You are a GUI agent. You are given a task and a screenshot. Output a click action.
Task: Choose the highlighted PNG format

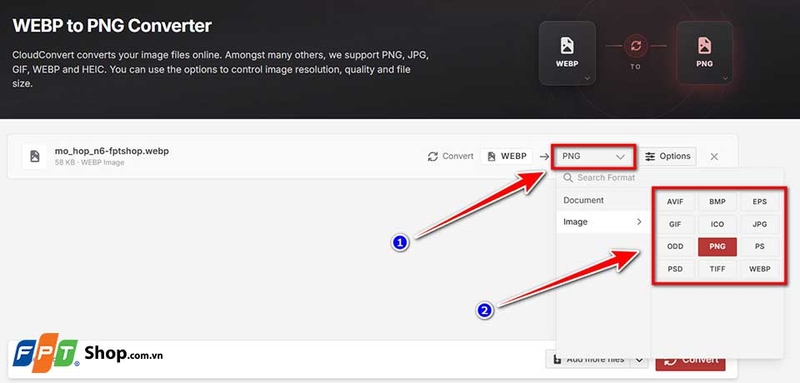[717, 246]
